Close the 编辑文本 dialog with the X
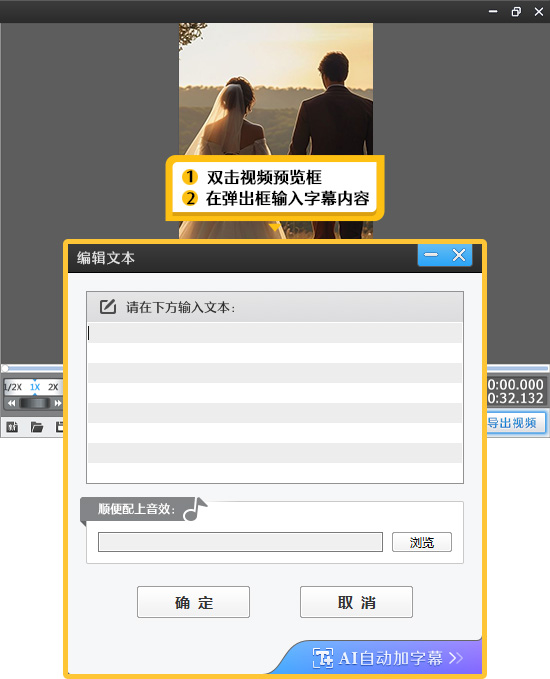This screenshot has width=550, height=679. 459,255
